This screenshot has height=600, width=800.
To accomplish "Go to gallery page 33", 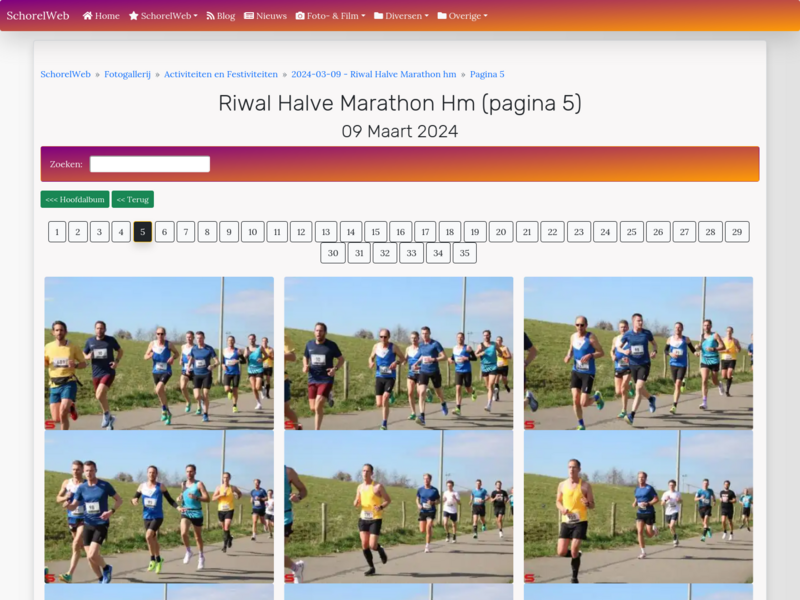I will click(x=412, y=253).
